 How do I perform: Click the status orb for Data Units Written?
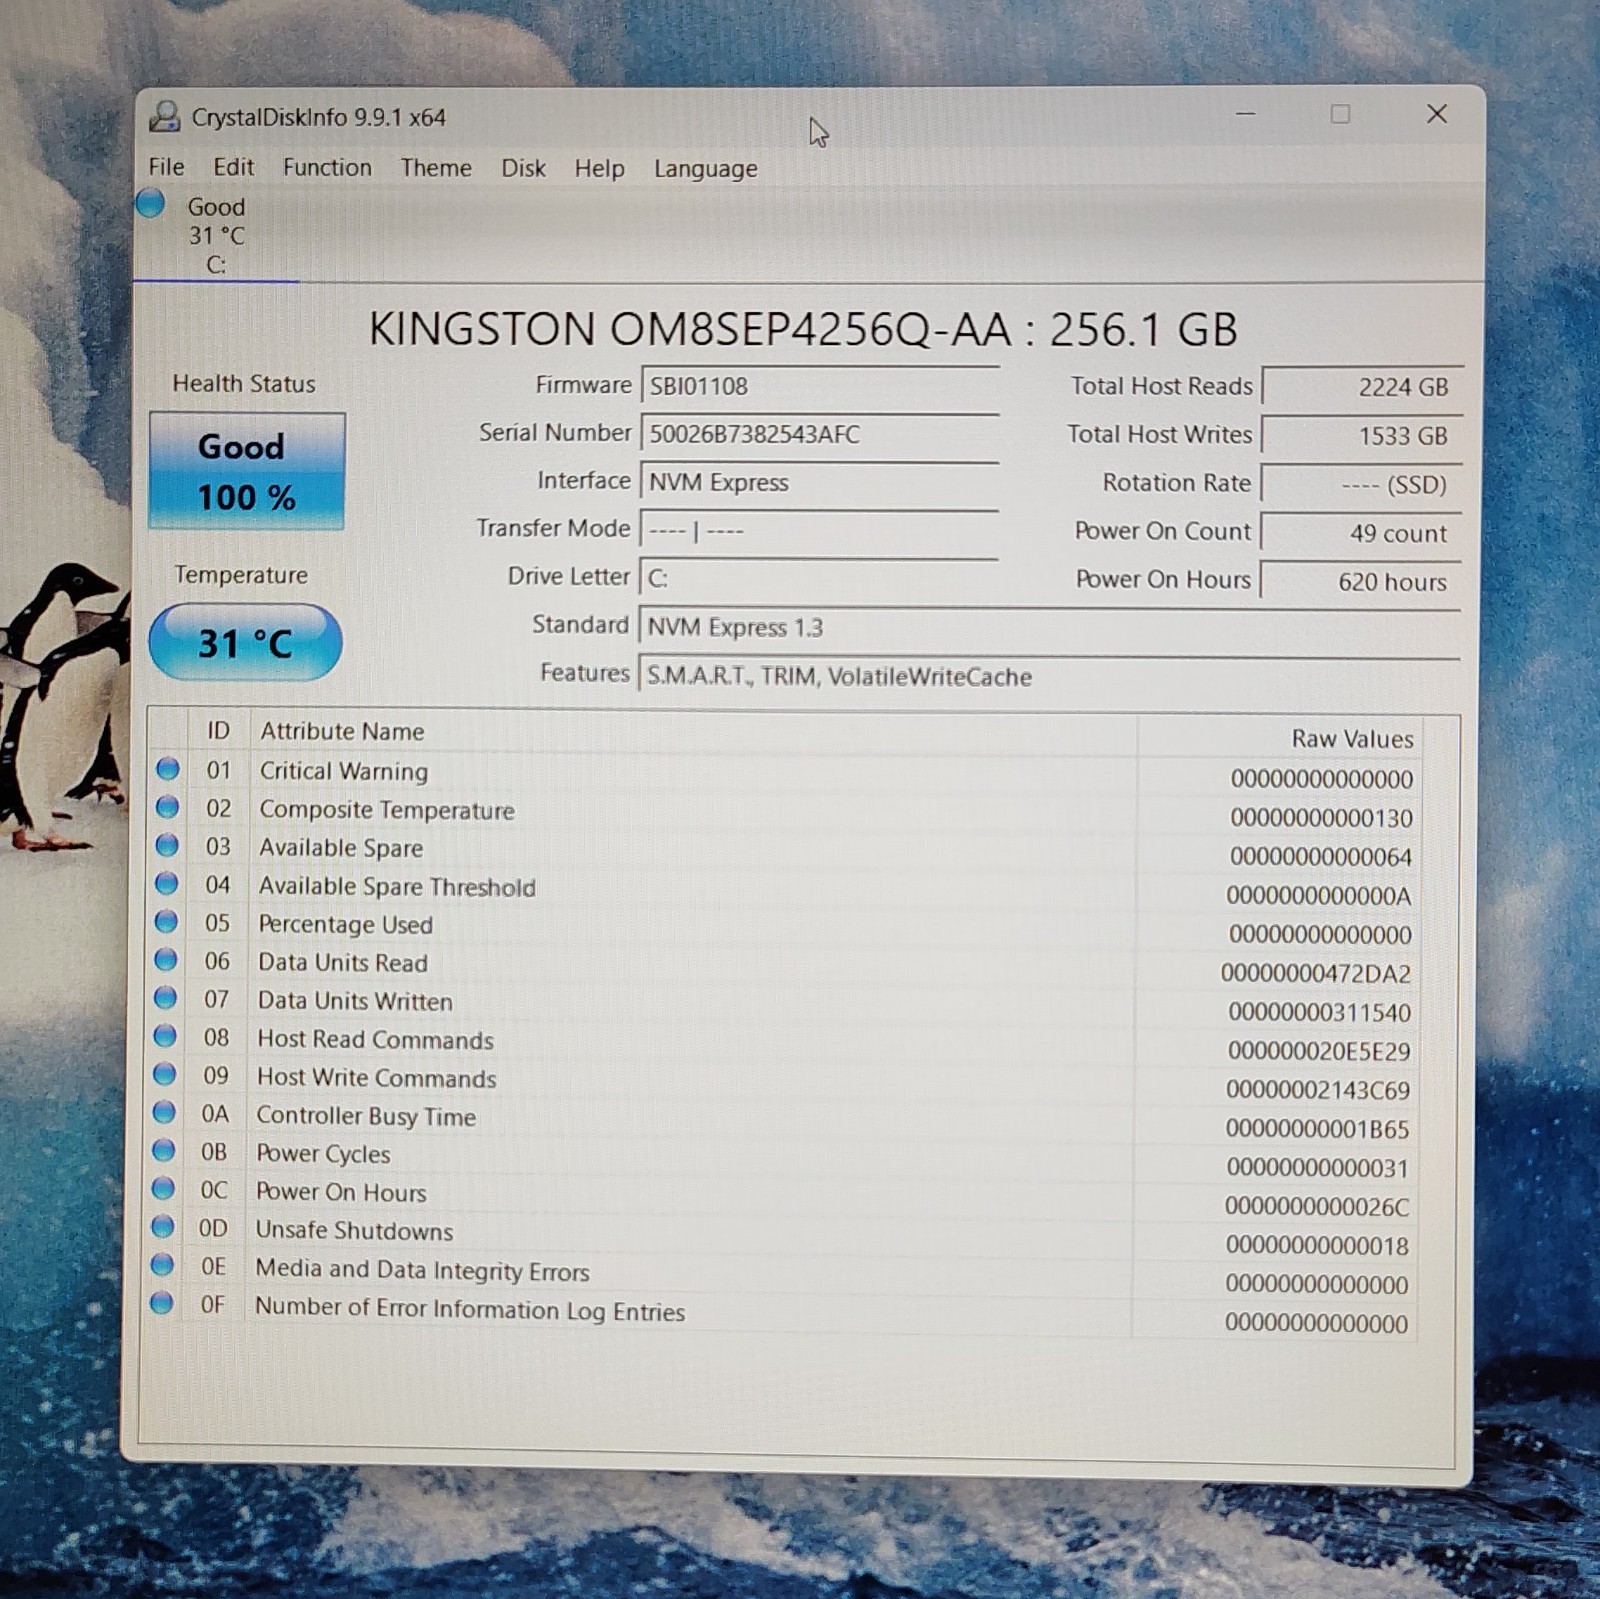pyautogui.click(x=165, y=998)
